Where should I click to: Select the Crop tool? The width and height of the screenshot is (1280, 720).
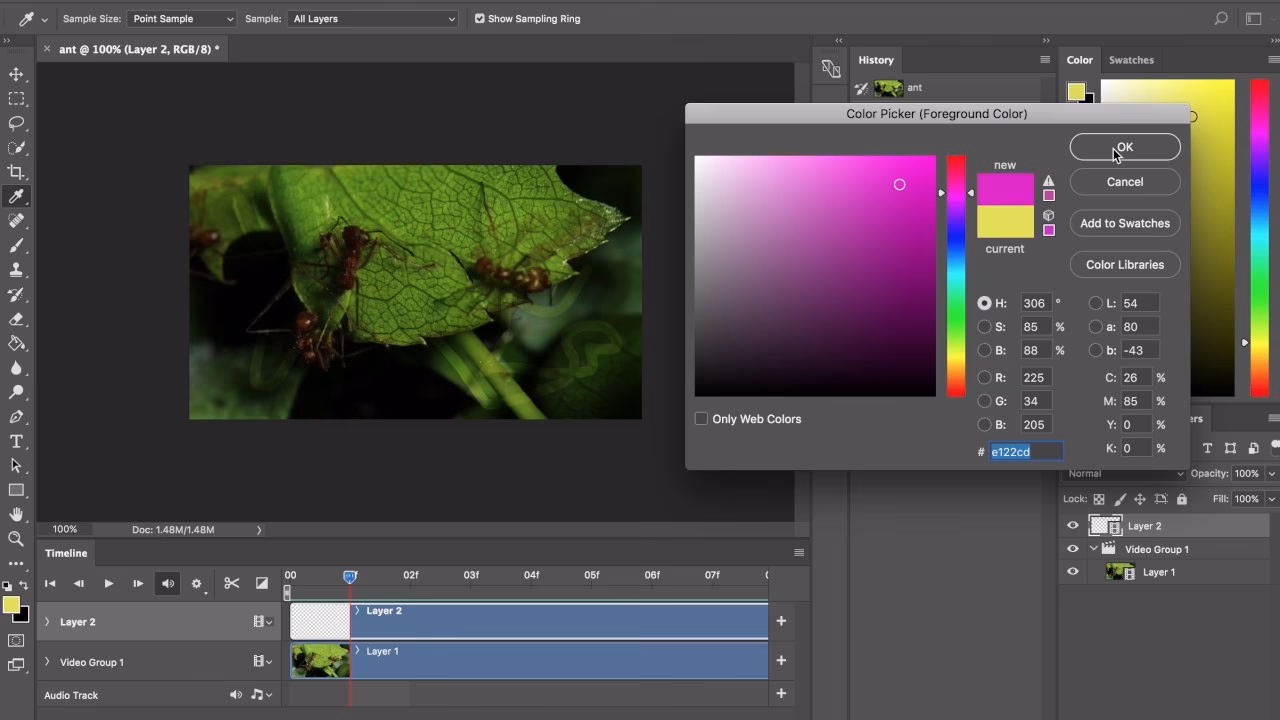(15, 172)
